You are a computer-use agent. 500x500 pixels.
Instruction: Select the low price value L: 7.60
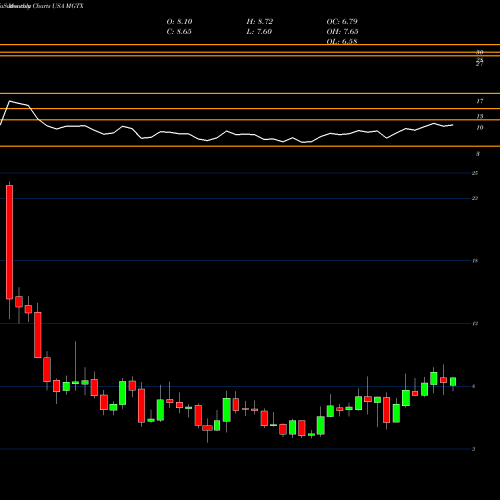click(259, 32)
